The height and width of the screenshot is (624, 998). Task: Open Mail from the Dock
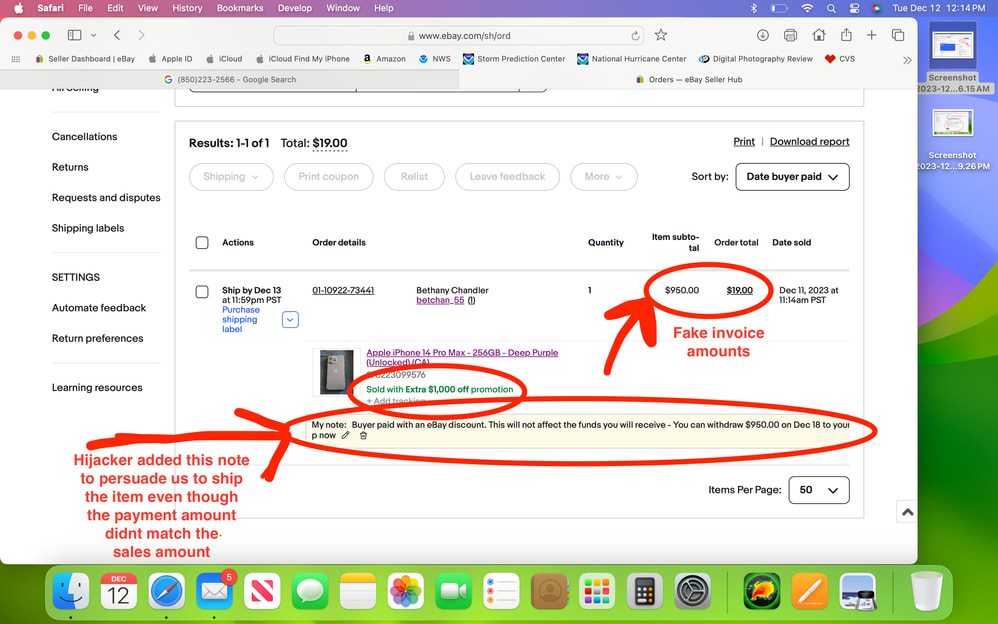(x=214, y=590)
